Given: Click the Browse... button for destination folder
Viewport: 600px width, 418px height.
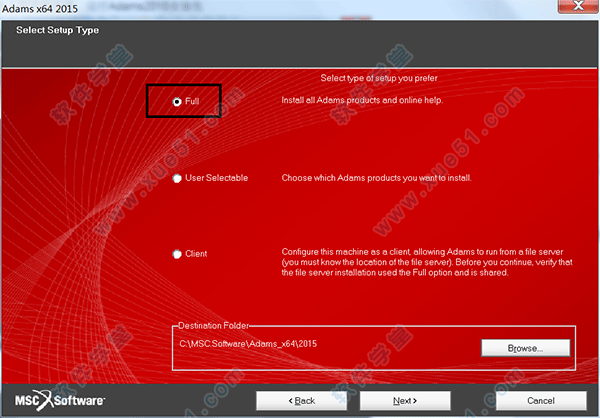Looking at the screenshot, I should coord(525,348).
